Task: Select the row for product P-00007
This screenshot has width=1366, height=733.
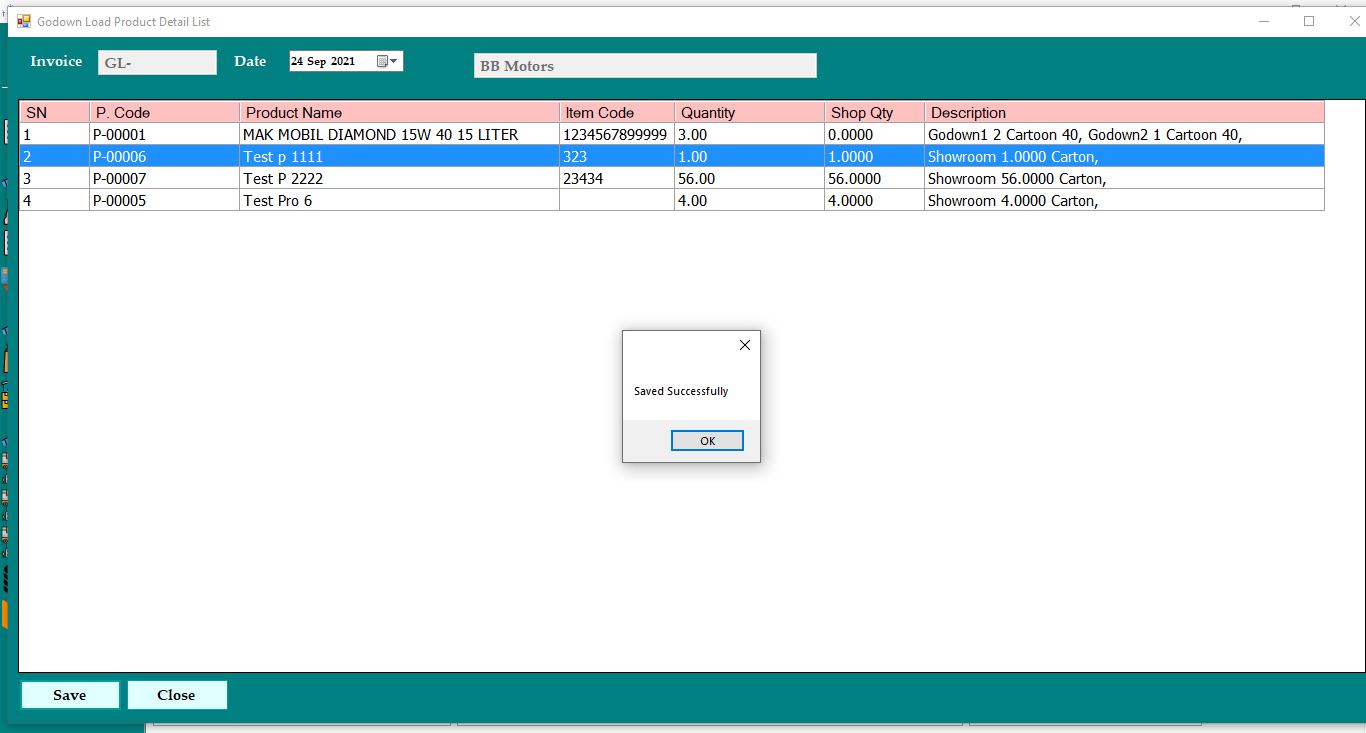Action: point(400,178)
